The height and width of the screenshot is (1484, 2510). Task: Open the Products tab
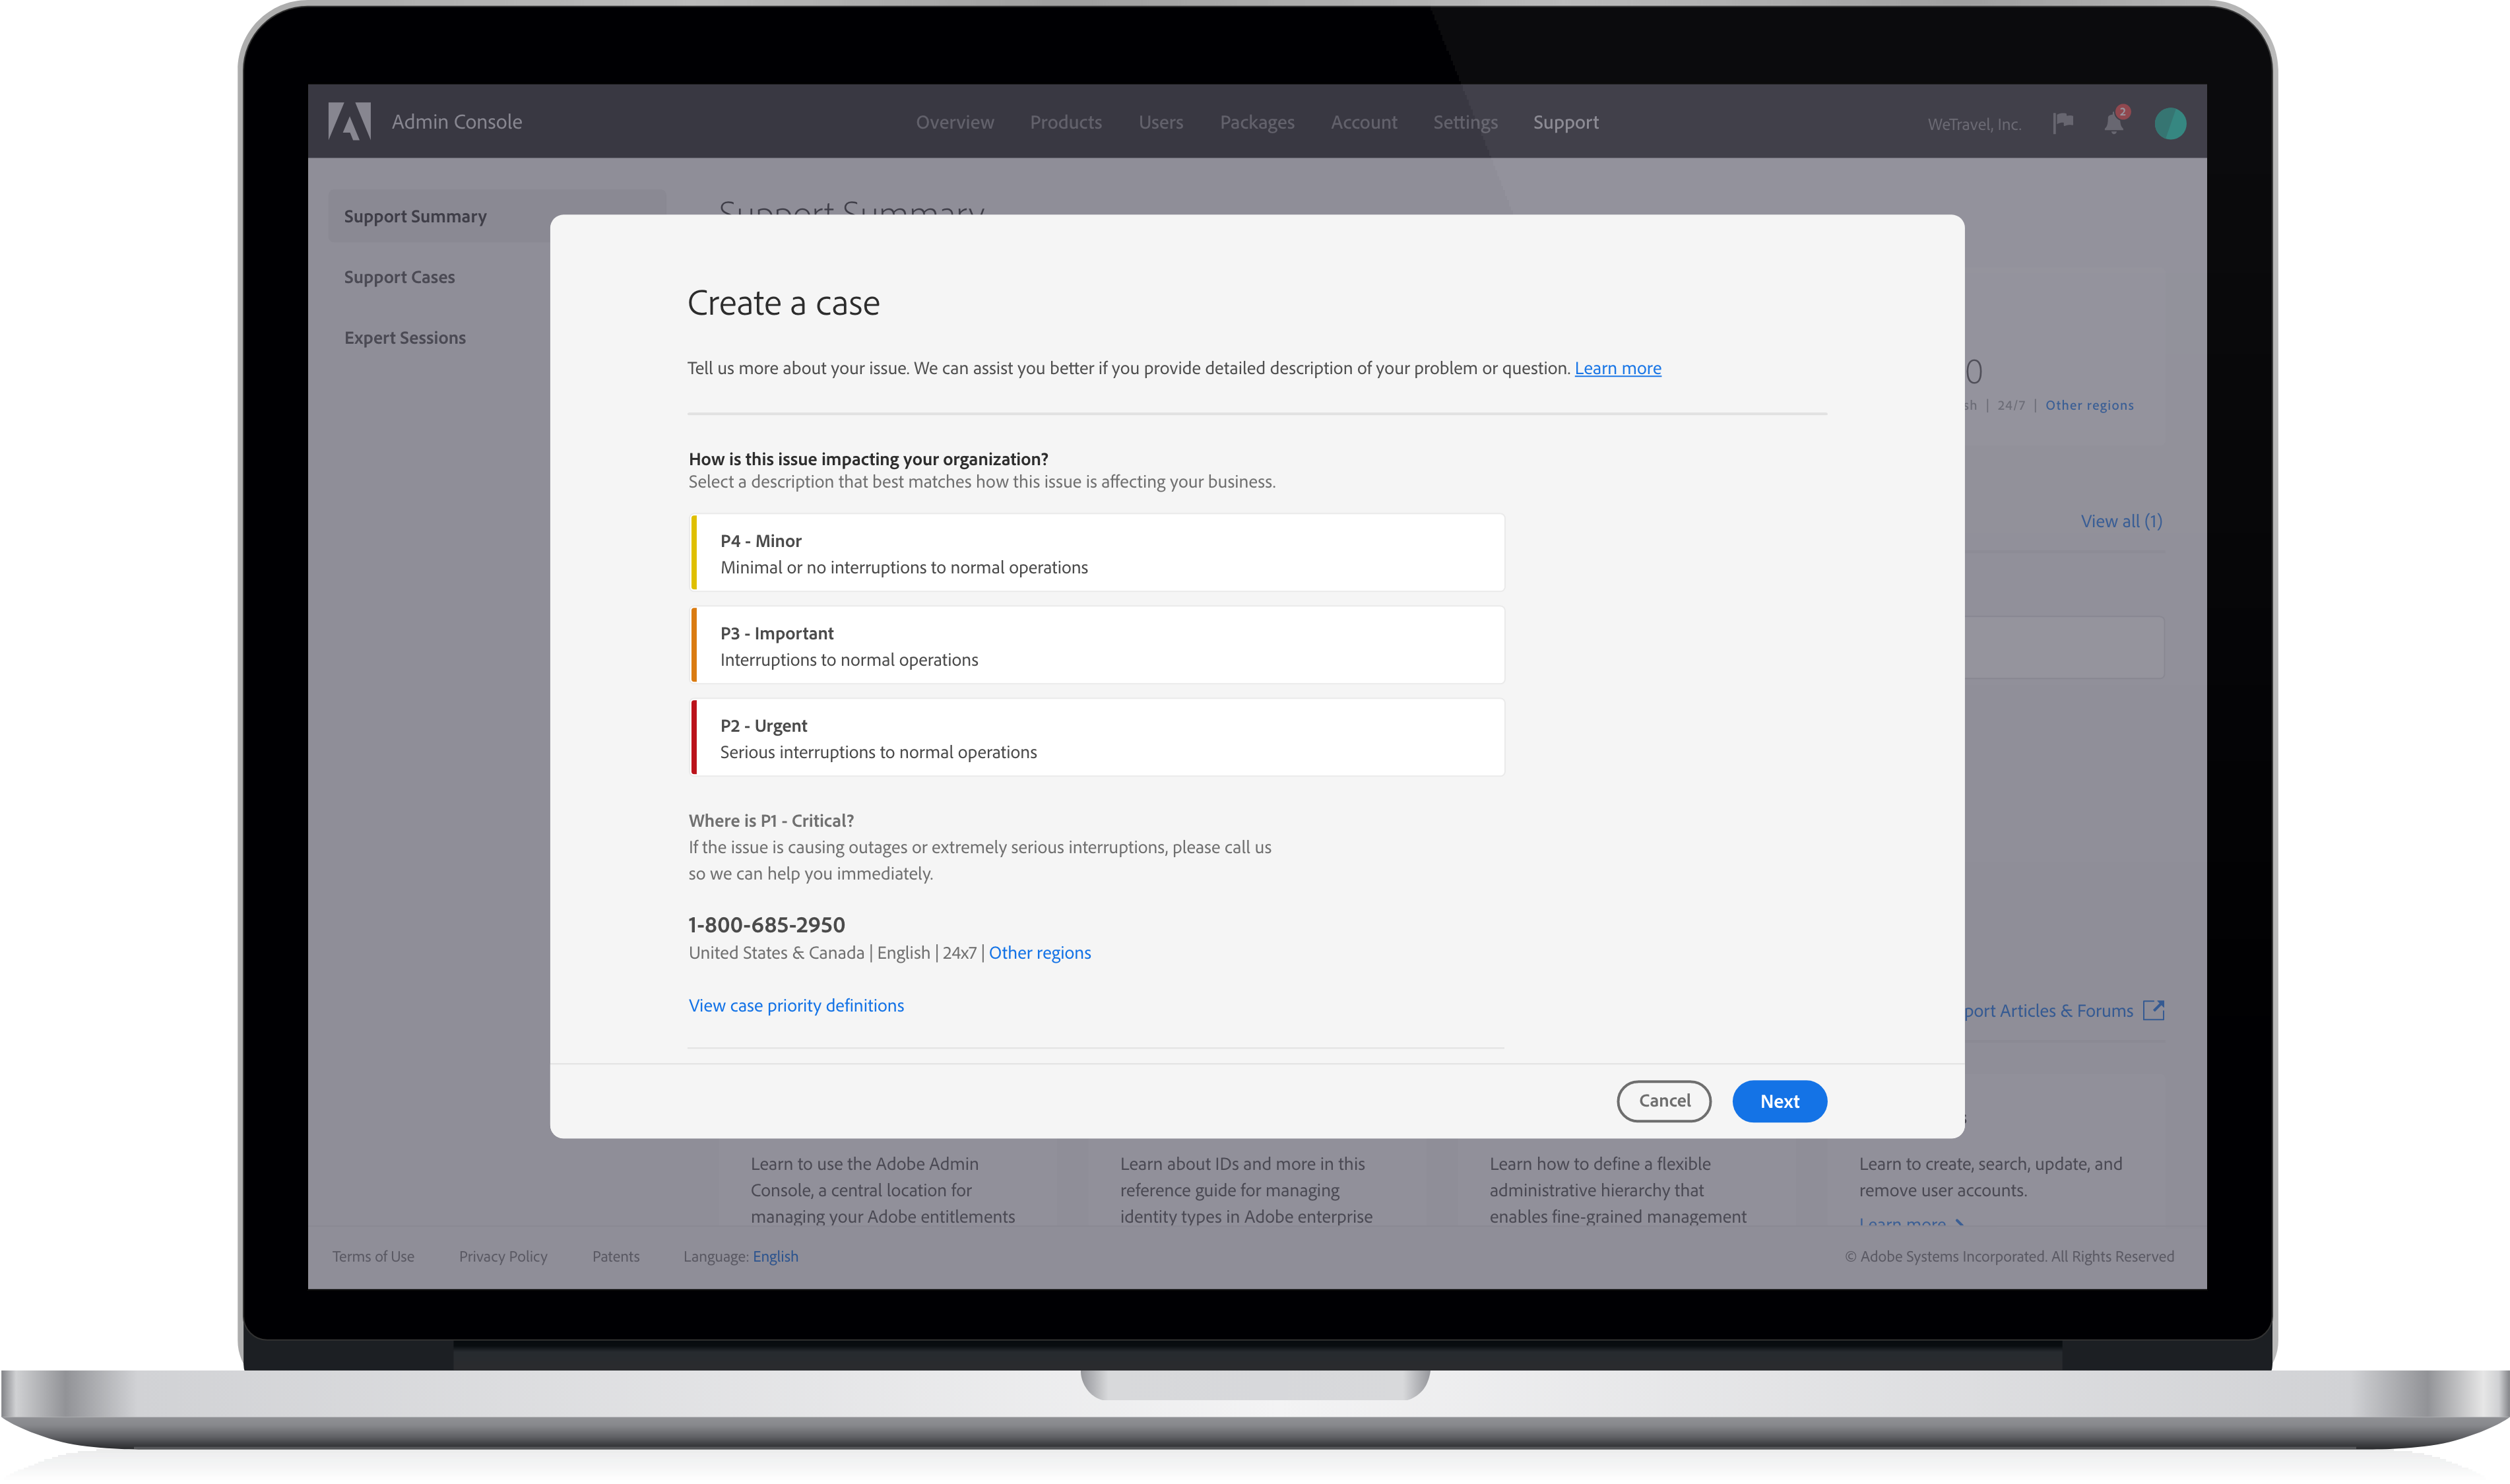[1066, 122]
